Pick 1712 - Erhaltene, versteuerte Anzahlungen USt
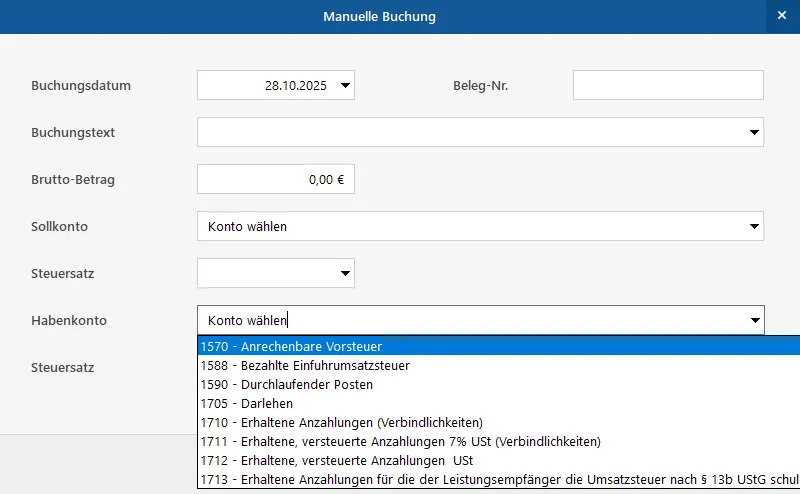This screenshot has width=800, height=494. [336, 460]
